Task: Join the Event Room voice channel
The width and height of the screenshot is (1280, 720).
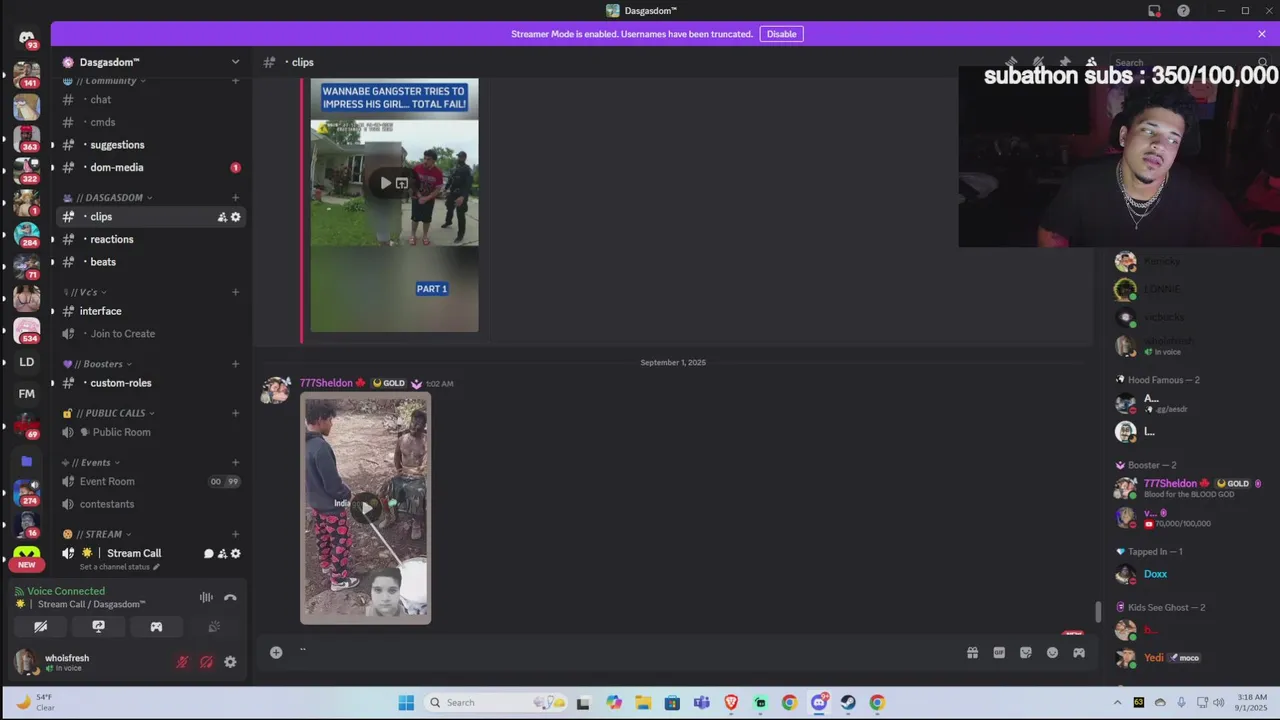Action: point(151,482)
